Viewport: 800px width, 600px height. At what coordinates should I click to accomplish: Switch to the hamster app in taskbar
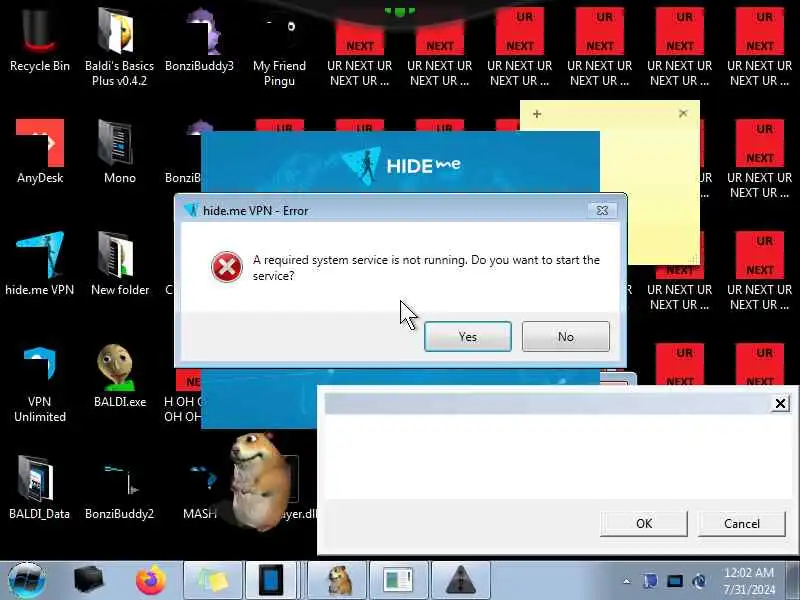click(337, 580)
